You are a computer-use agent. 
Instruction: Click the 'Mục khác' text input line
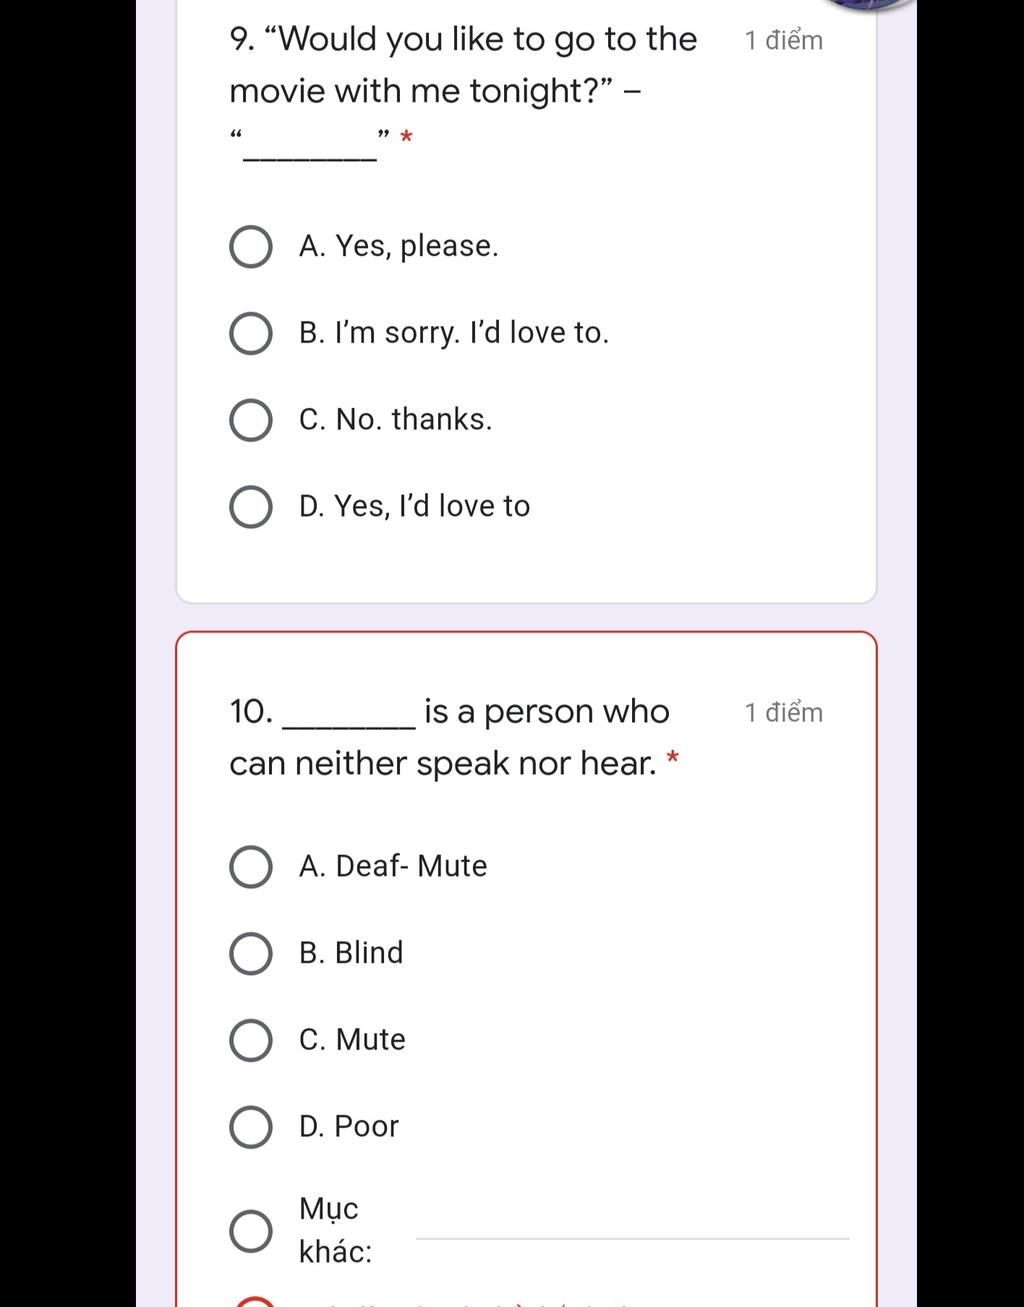[632, 1228]
